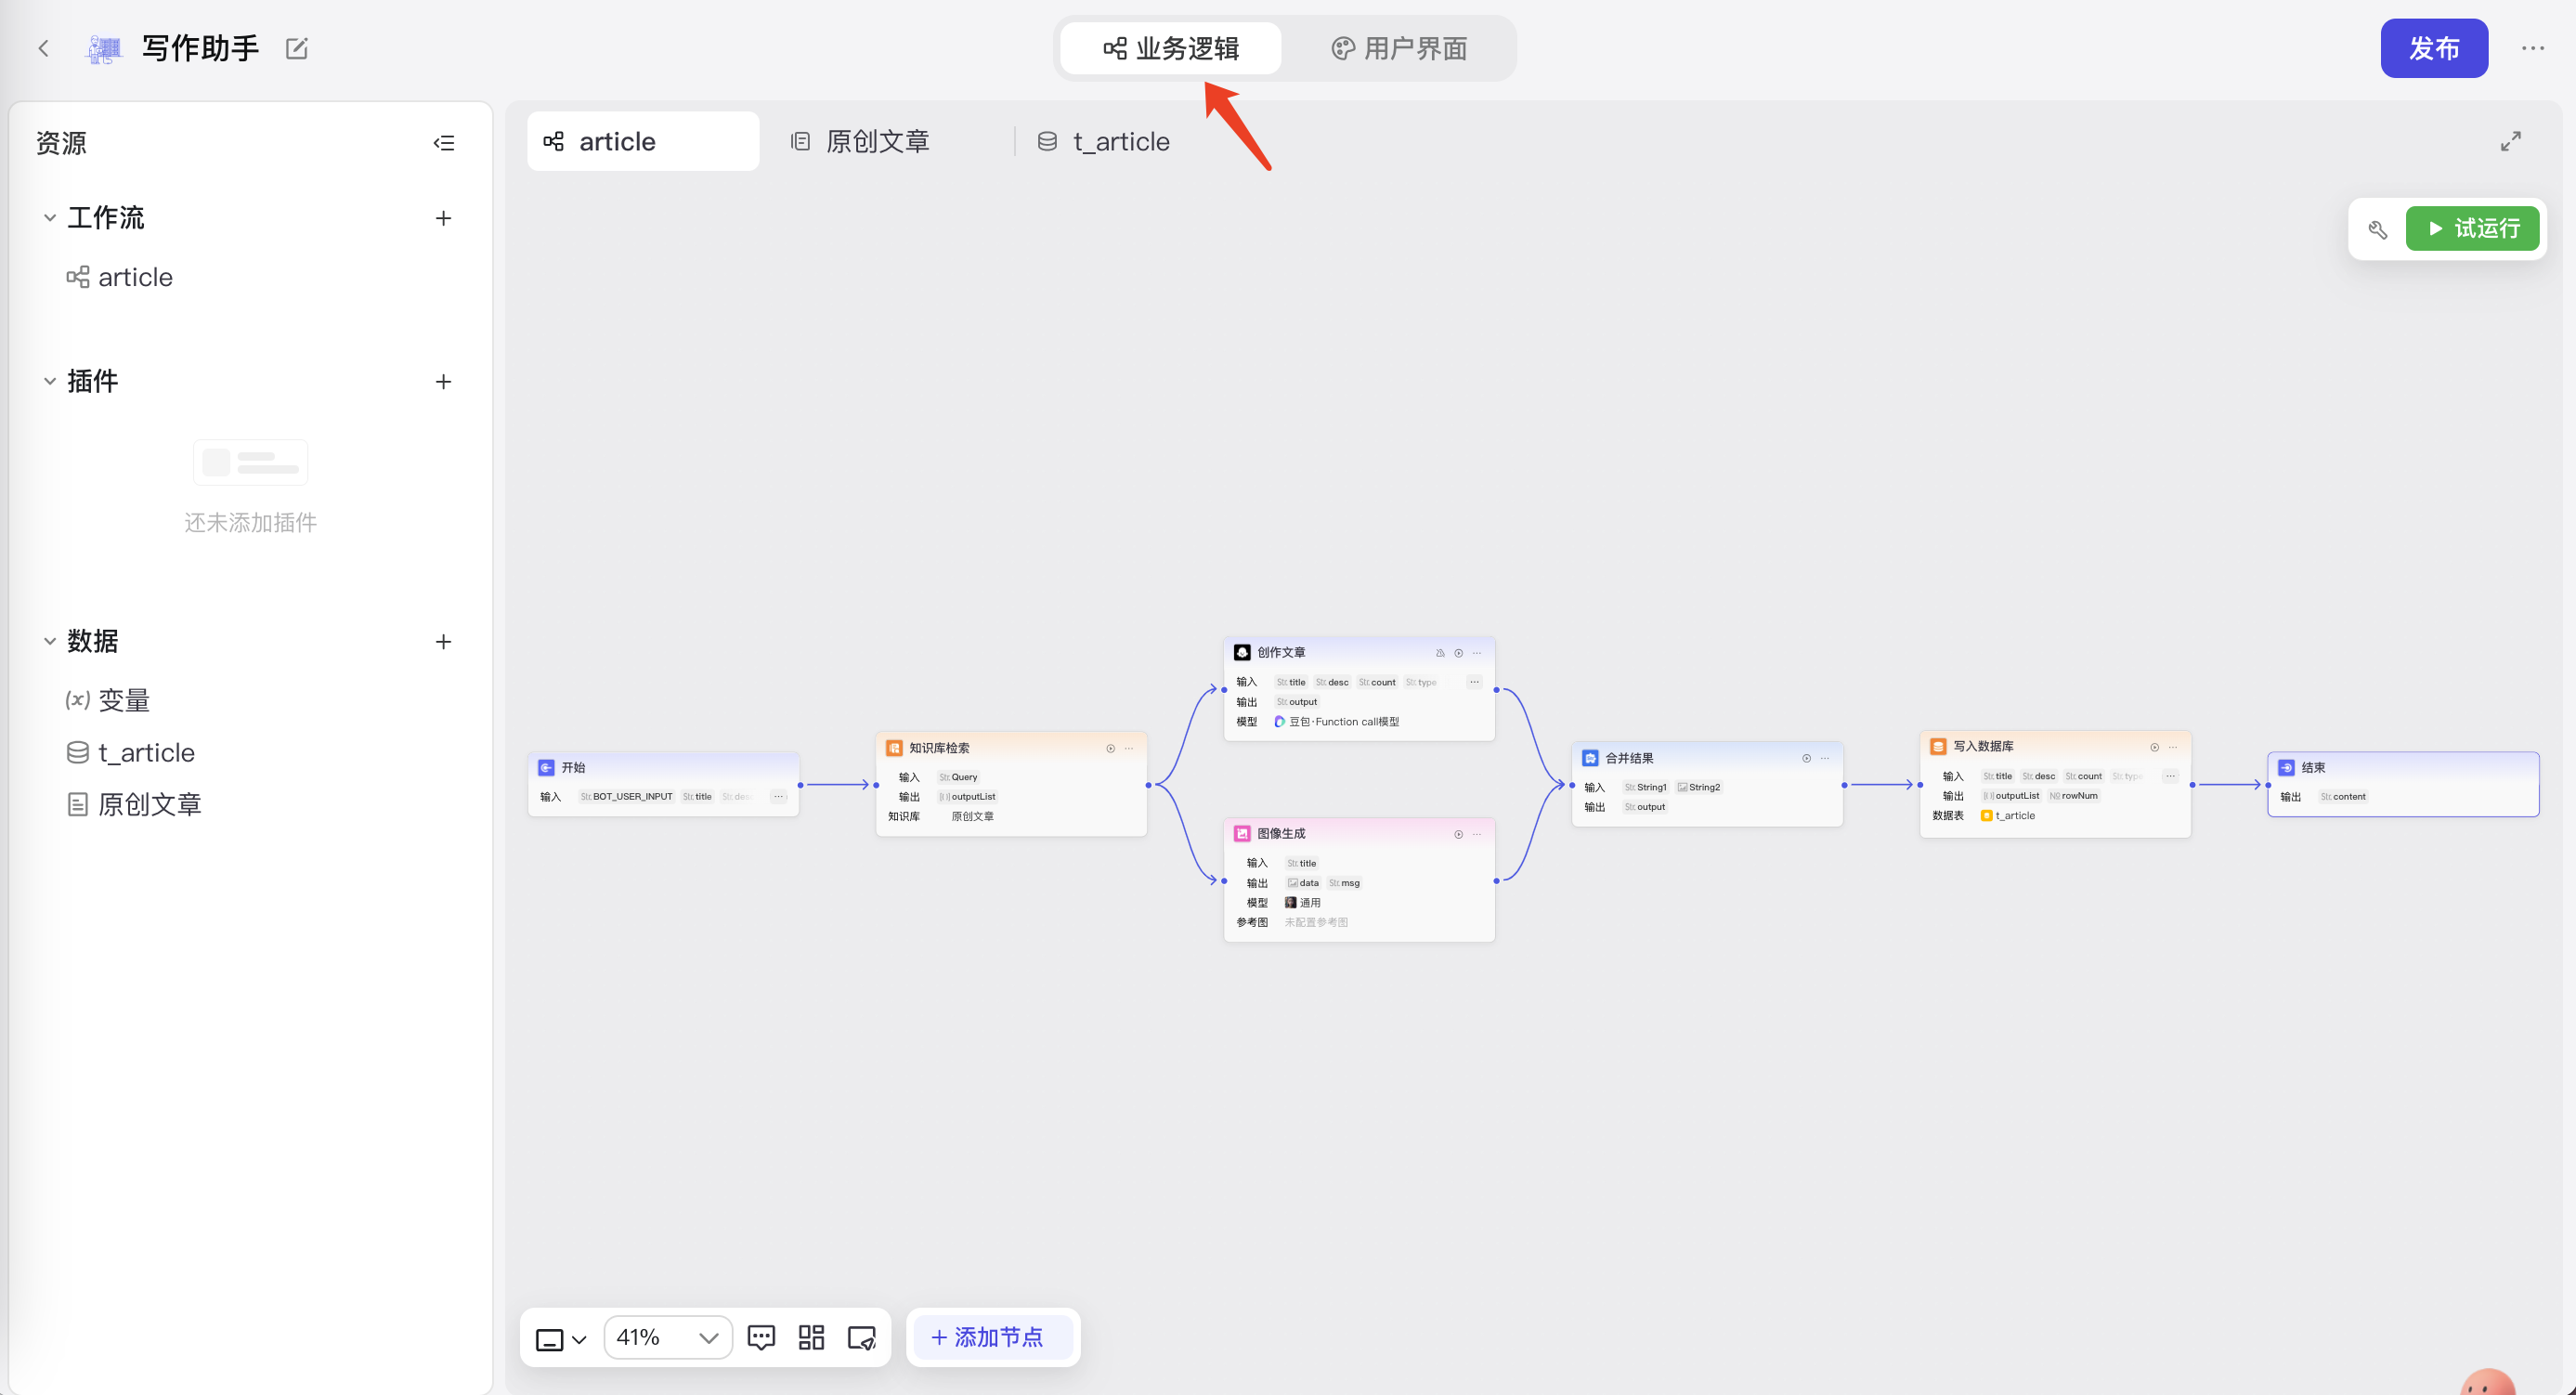
Task: Expand canvas to fullscreen
Action: coord(2510,141)
